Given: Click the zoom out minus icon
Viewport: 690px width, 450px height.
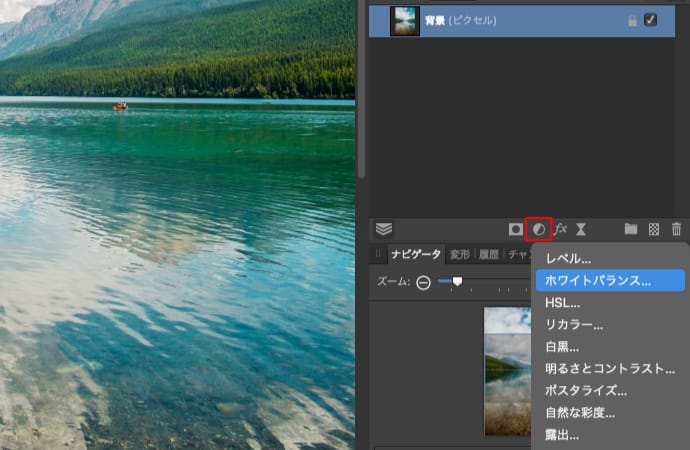Looking at the screenshot, I should click(423, 282).
